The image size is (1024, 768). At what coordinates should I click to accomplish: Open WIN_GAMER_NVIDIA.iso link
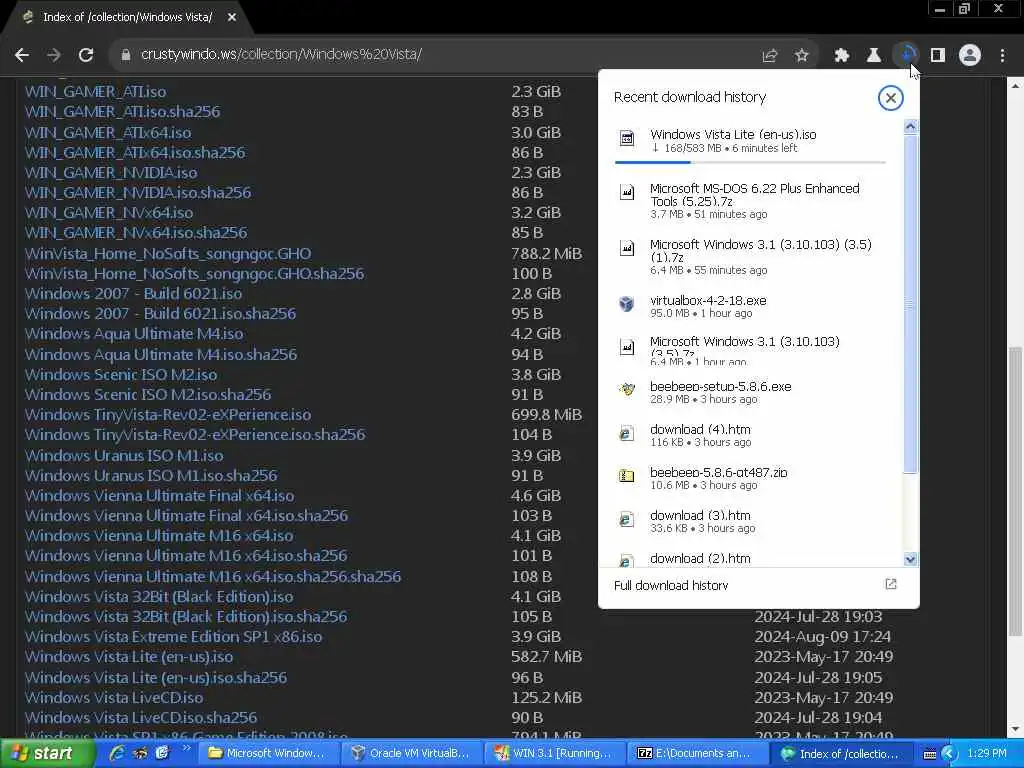tap(111, 172)
